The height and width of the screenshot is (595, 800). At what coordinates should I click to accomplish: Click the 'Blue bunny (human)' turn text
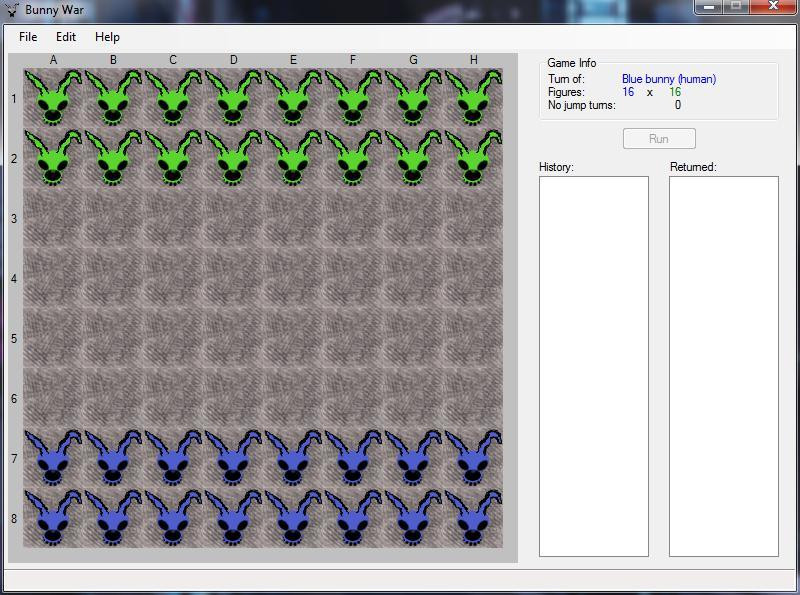tap(669, 79)
